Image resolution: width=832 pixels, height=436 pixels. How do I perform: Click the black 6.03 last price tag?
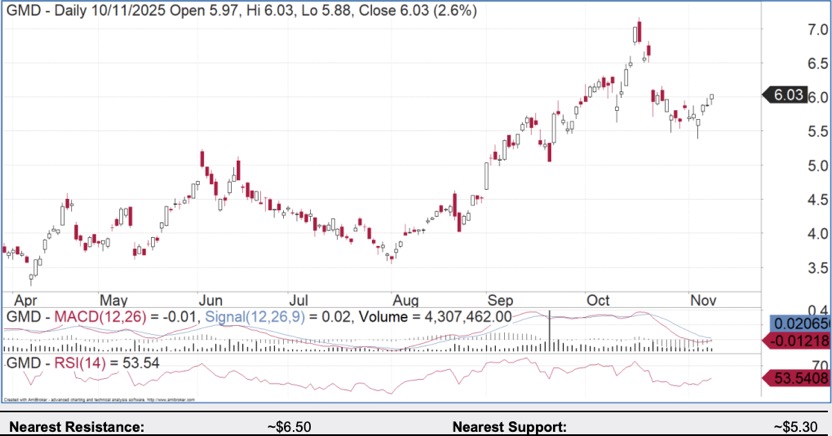point(788,95)
